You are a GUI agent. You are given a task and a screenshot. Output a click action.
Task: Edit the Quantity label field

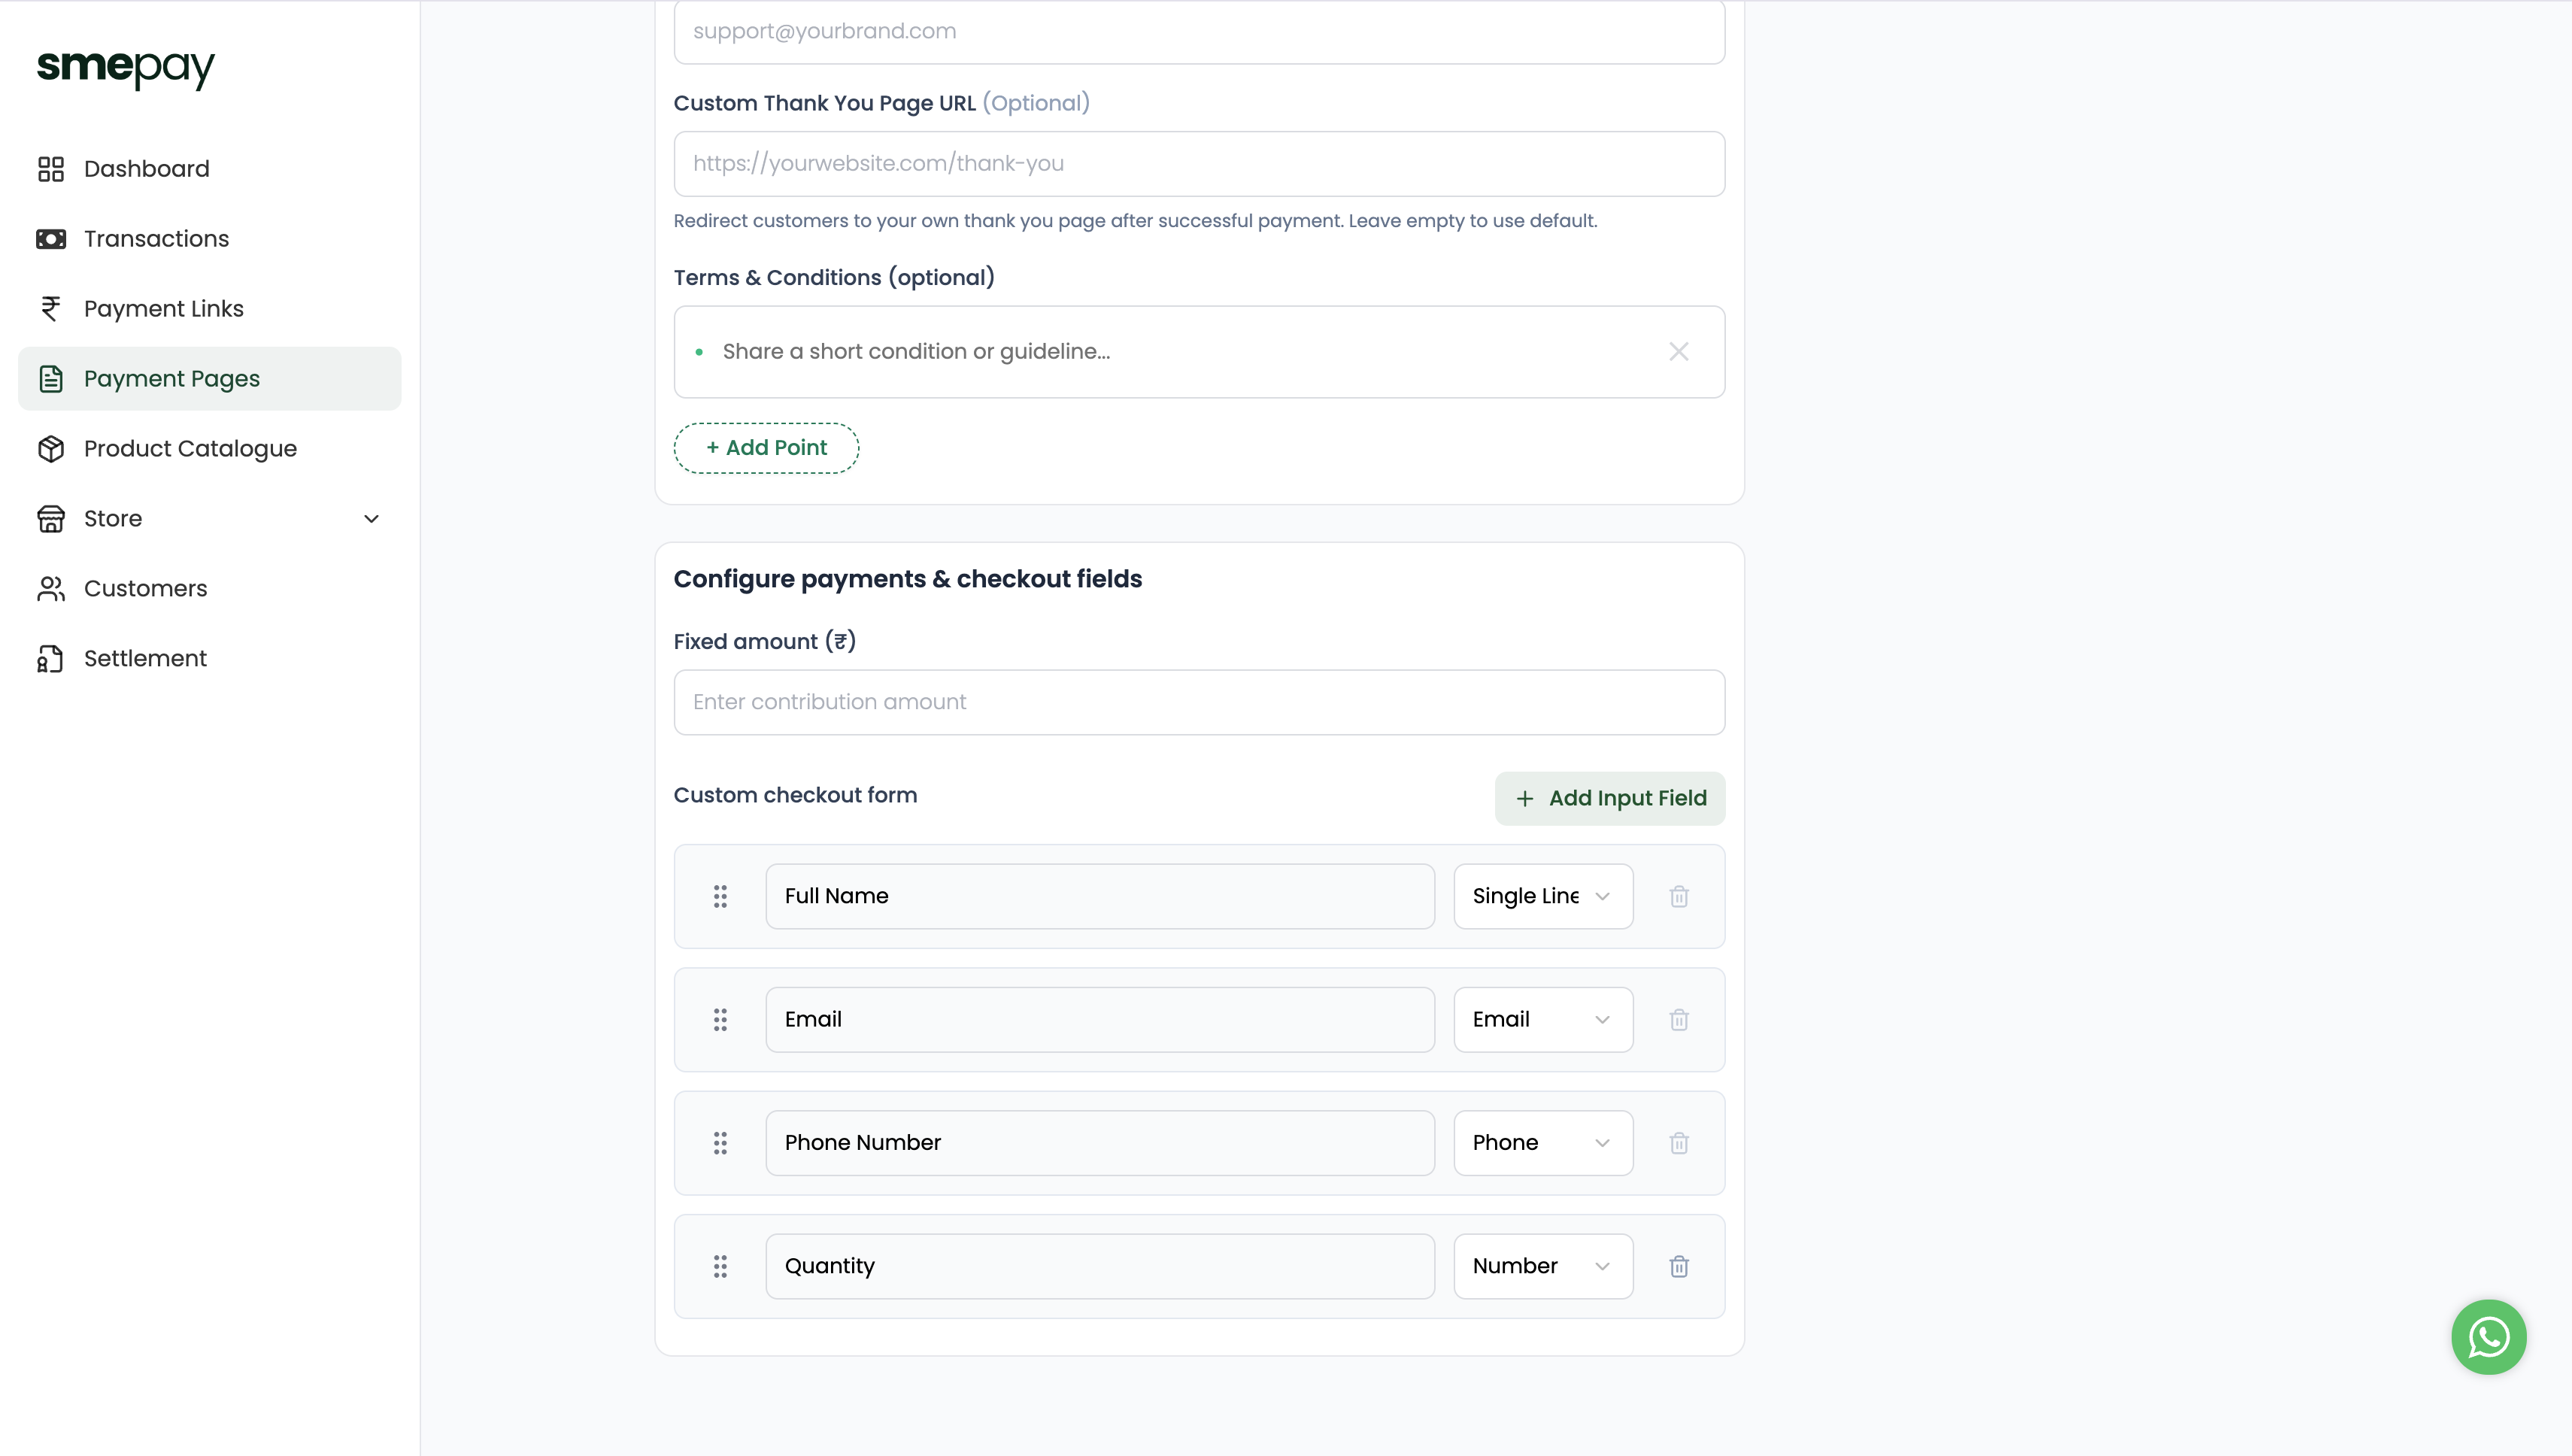[x=1100, y=1267]
